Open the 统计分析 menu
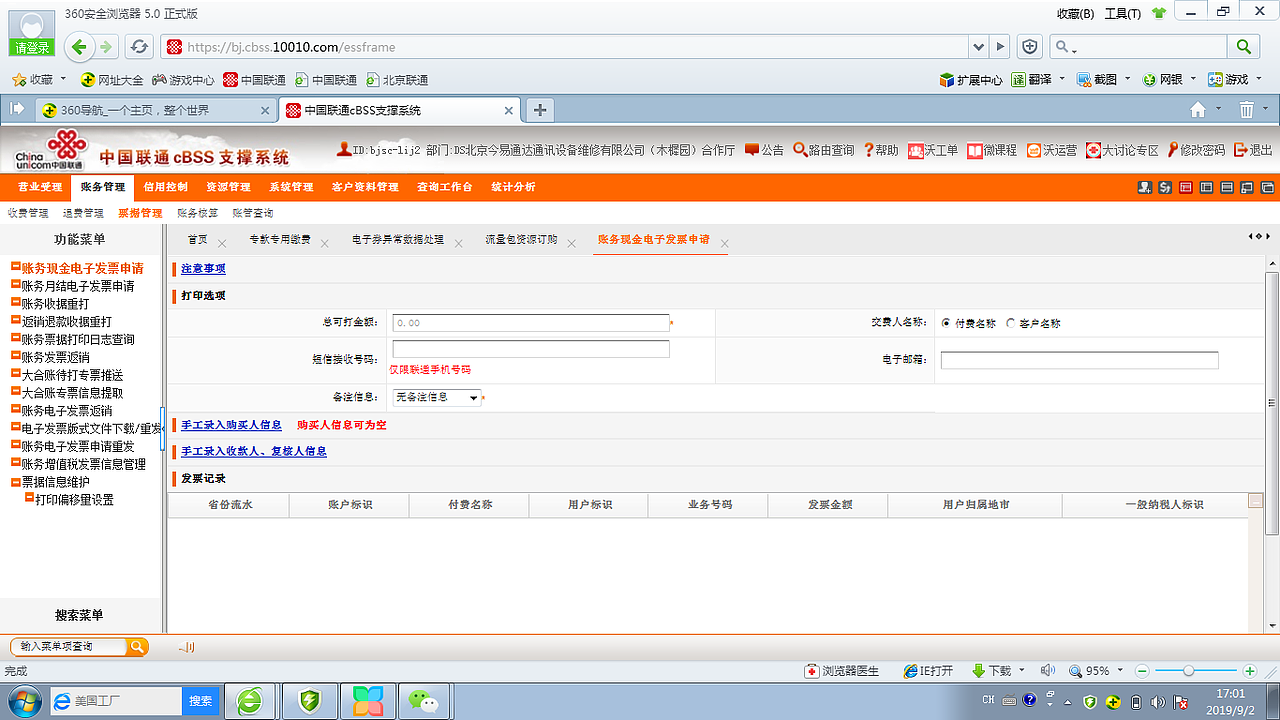The width and height of the screenshot is (1280, 720). (x=513, y=187)
